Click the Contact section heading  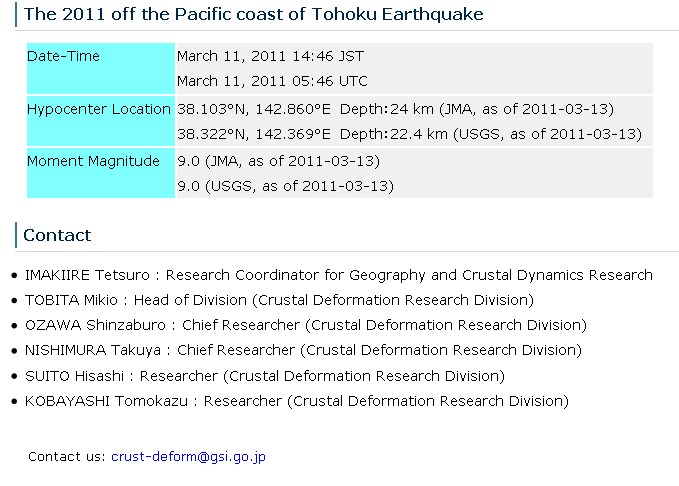pos(57,235)
